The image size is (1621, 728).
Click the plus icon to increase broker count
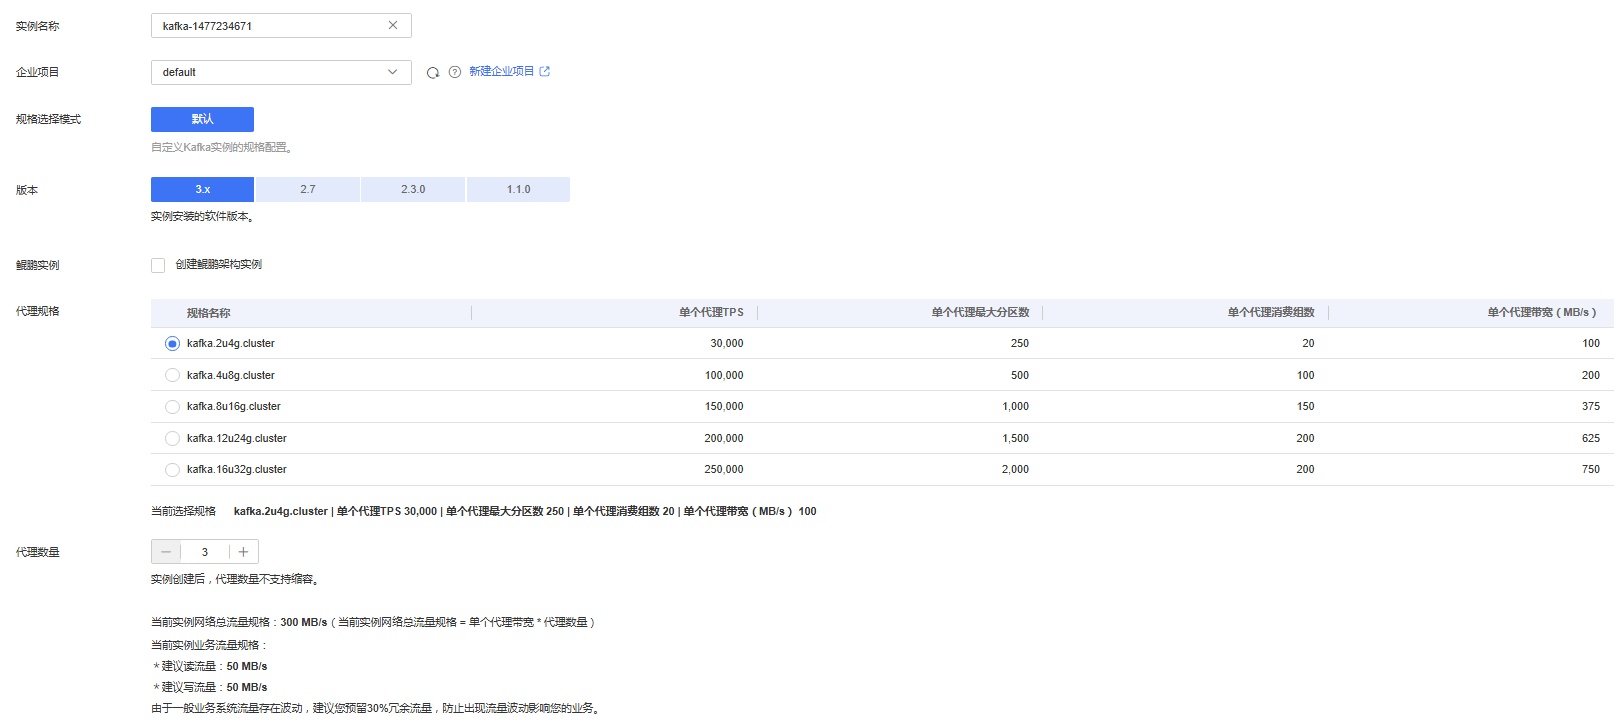pyautogui.click(x=243, y=552)
